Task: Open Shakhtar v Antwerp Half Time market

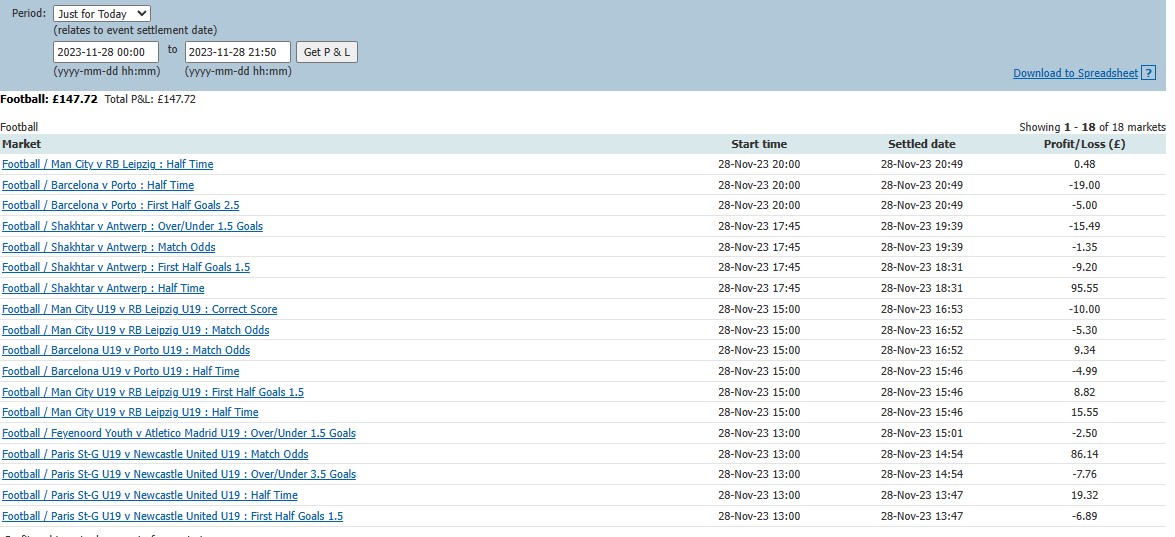Action: point(103,288)
